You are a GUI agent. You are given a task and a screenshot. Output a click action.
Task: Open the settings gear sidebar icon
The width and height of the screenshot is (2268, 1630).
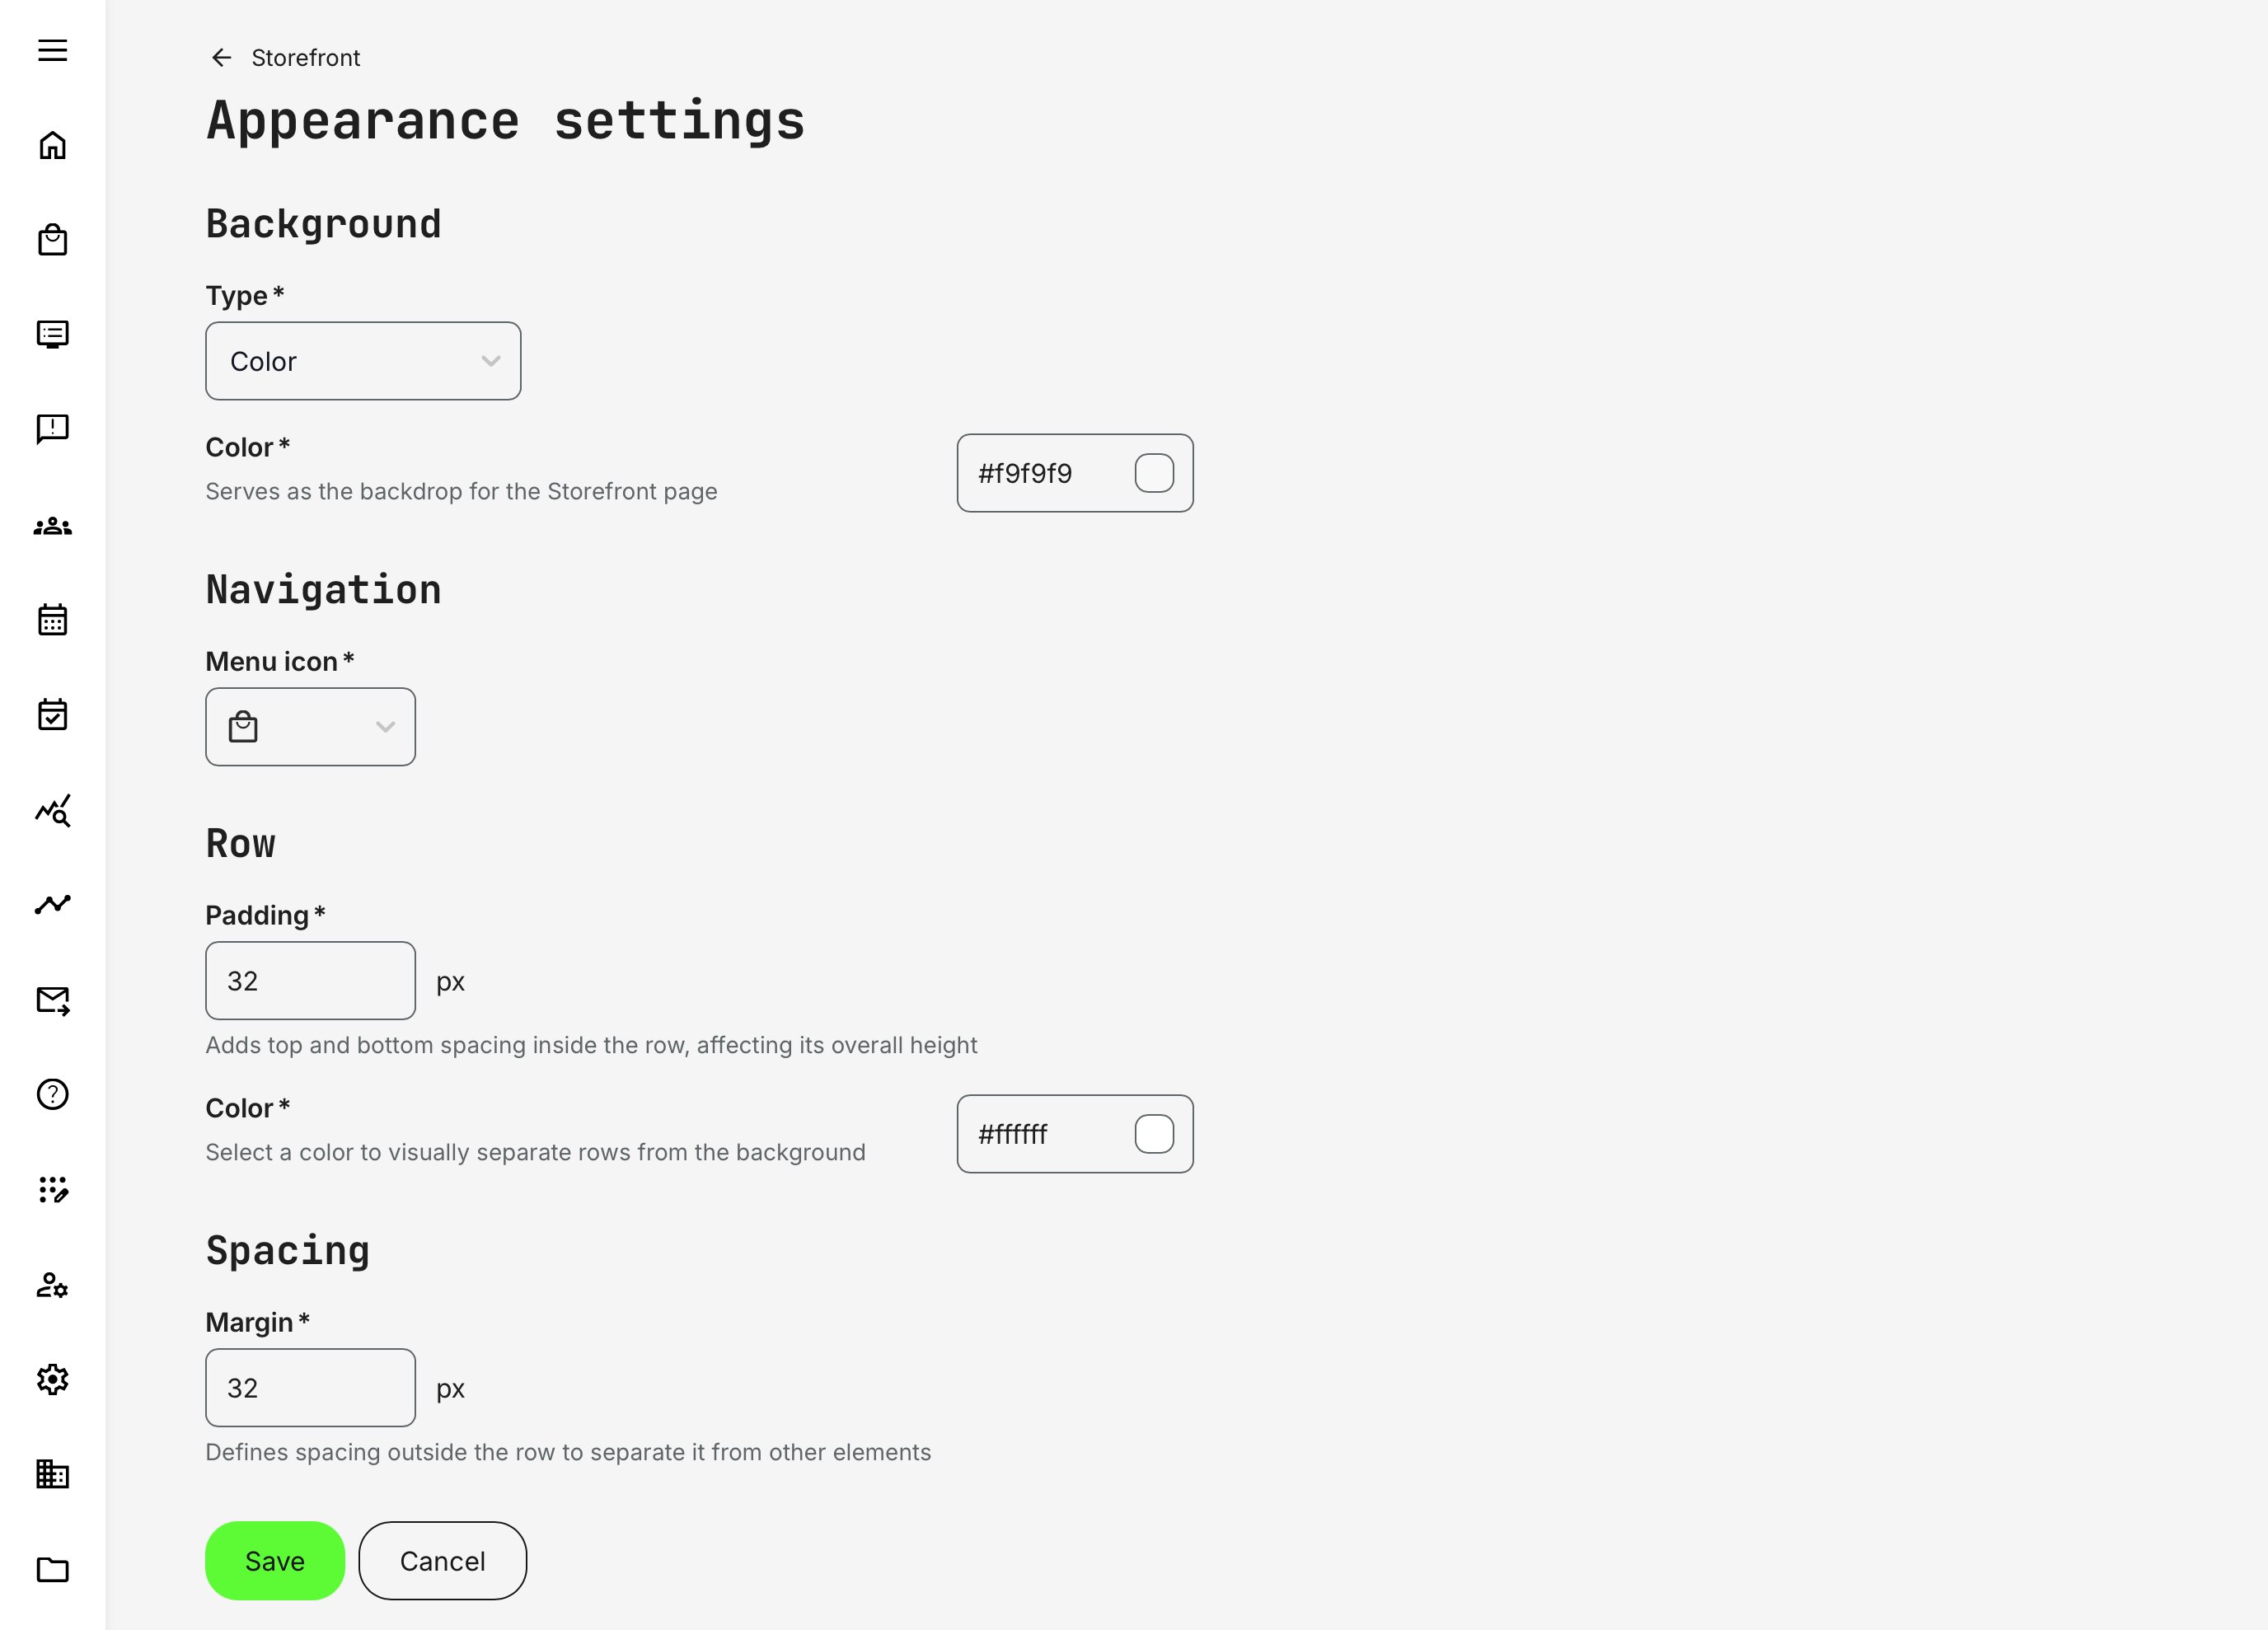point(53,1379)
